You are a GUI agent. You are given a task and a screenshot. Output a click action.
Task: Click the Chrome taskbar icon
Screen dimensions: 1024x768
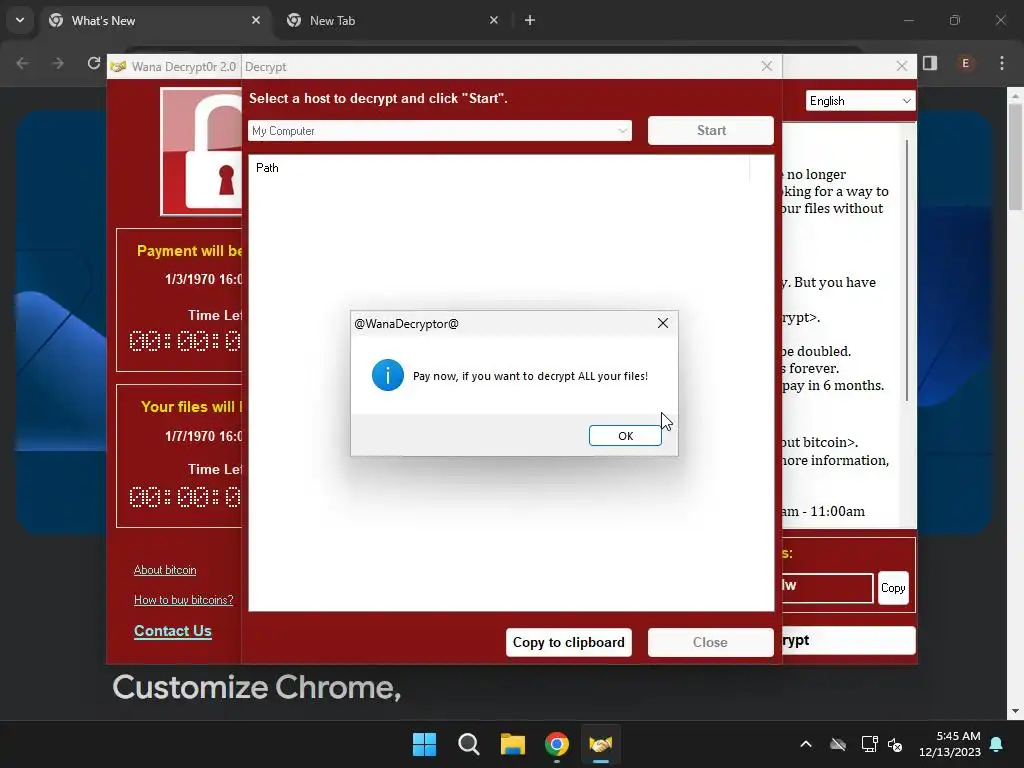point(556,744)
